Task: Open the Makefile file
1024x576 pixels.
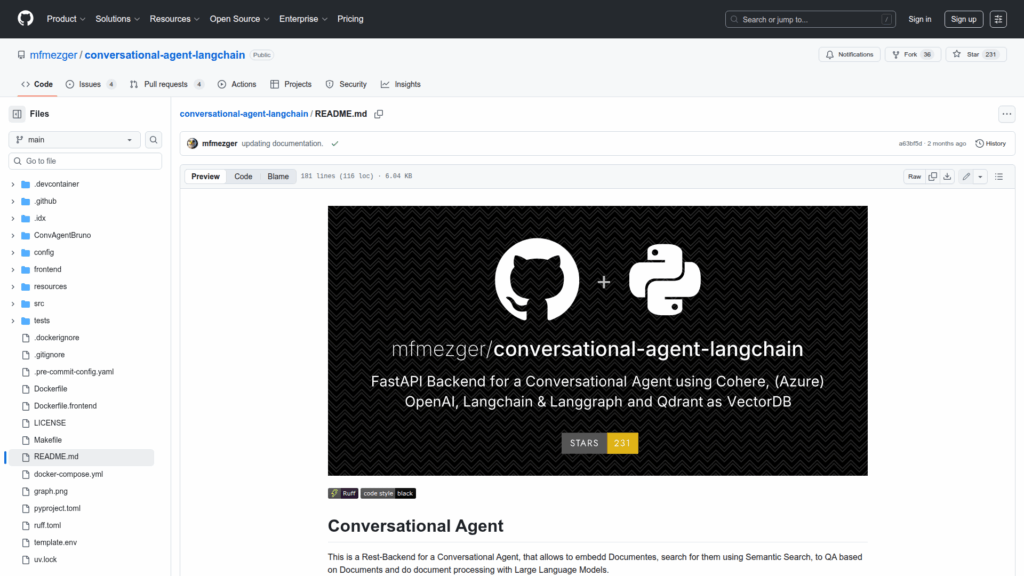Action: click(48, 440)
